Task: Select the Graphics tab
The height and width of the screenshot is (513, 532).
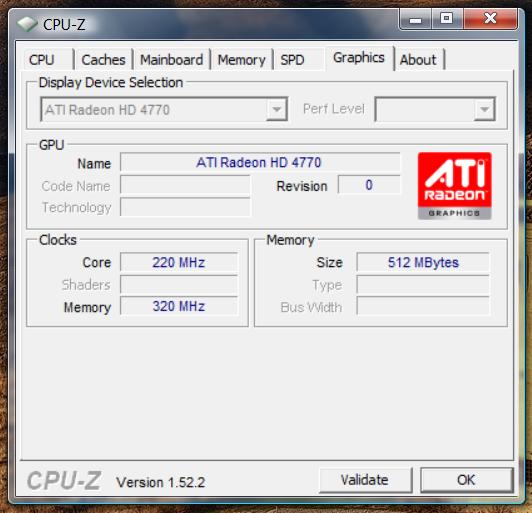Action: point(359,58)
